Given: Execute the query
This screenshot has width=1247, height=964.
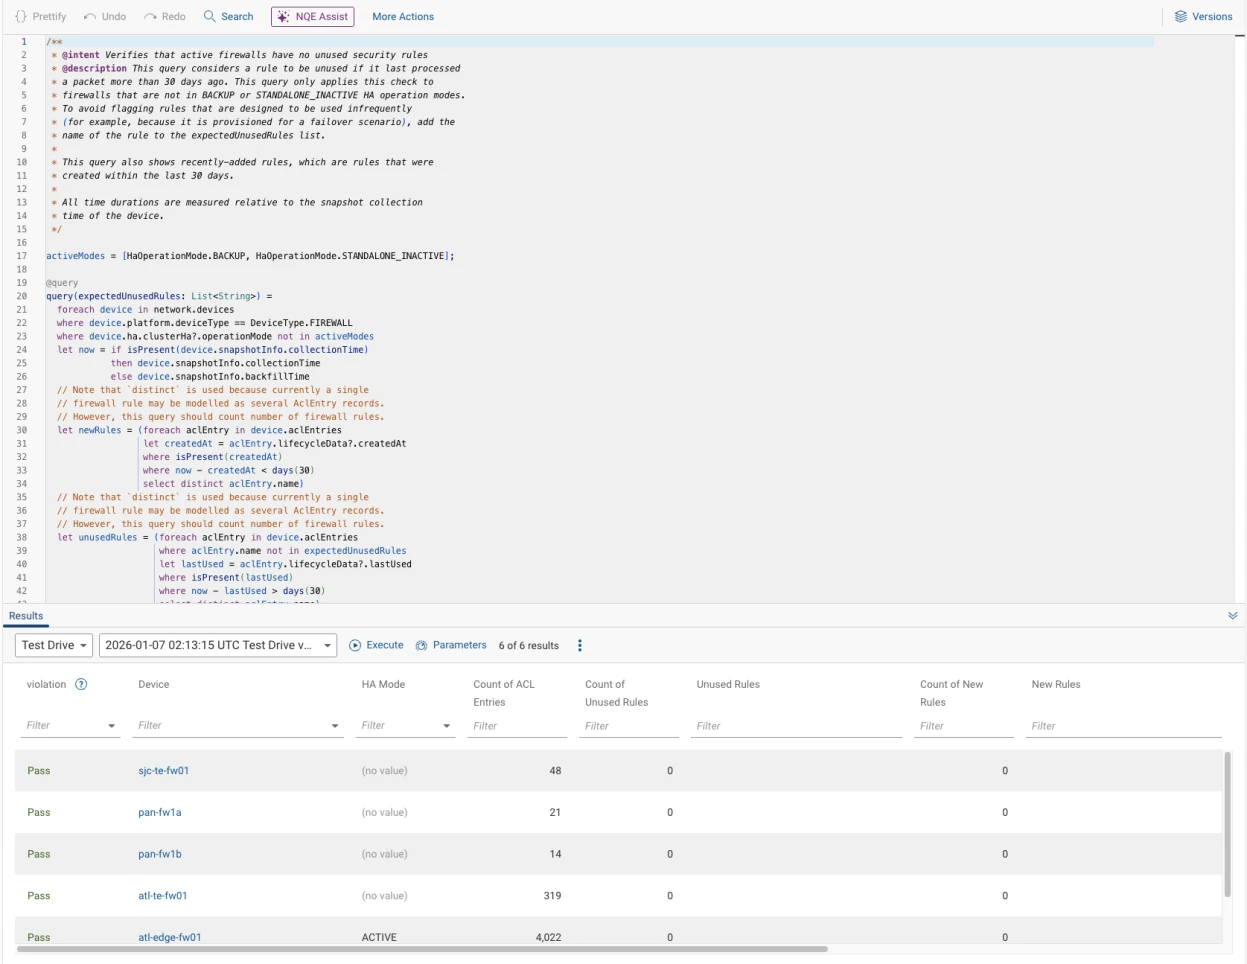Looking at the screenshot, I should 376,645.
